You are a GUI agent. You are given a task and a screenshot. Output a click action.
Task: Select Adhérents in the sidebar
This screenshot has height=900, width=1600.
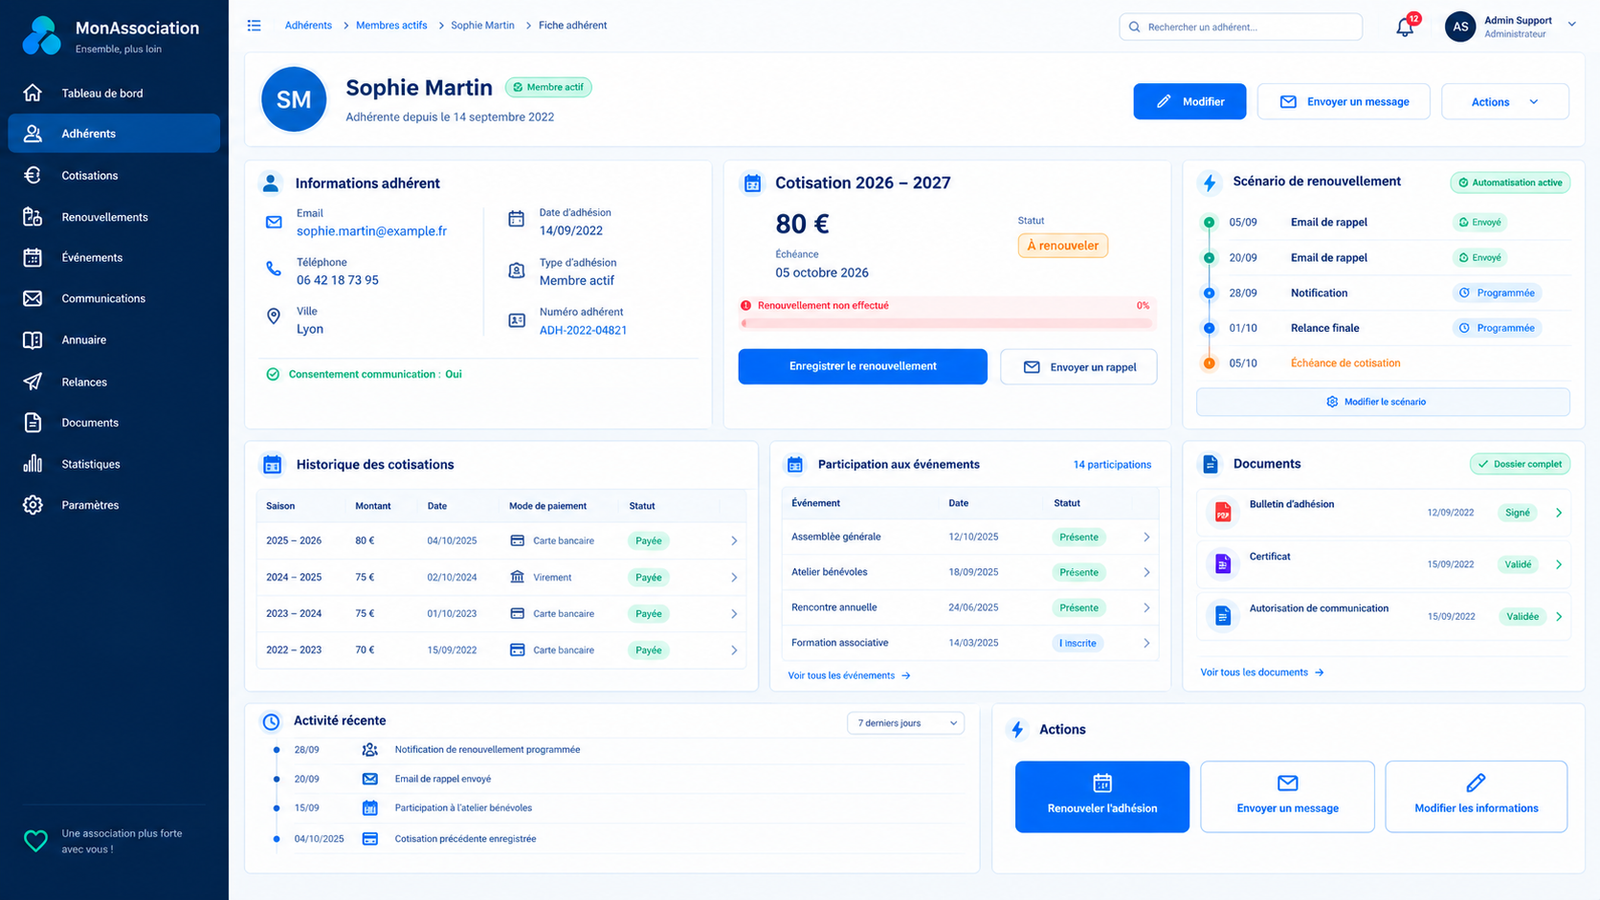(114, 133)
